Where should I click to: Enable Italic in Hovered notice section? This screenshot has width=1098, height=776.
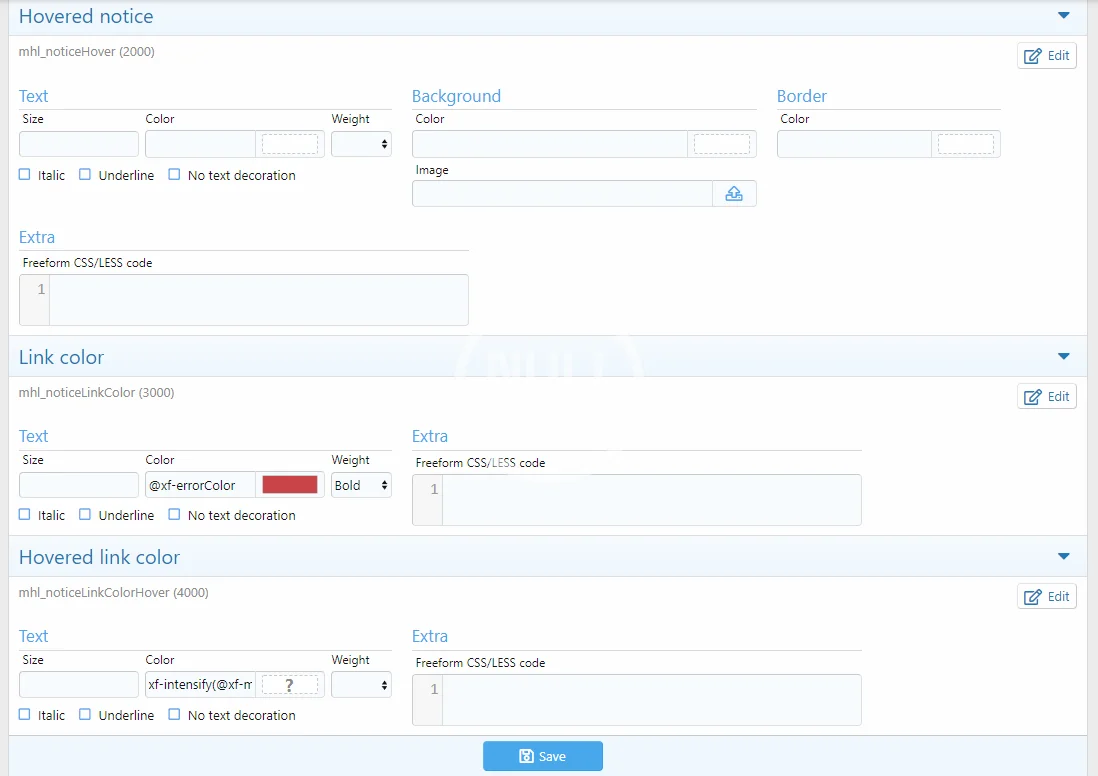tap(25, 175)
